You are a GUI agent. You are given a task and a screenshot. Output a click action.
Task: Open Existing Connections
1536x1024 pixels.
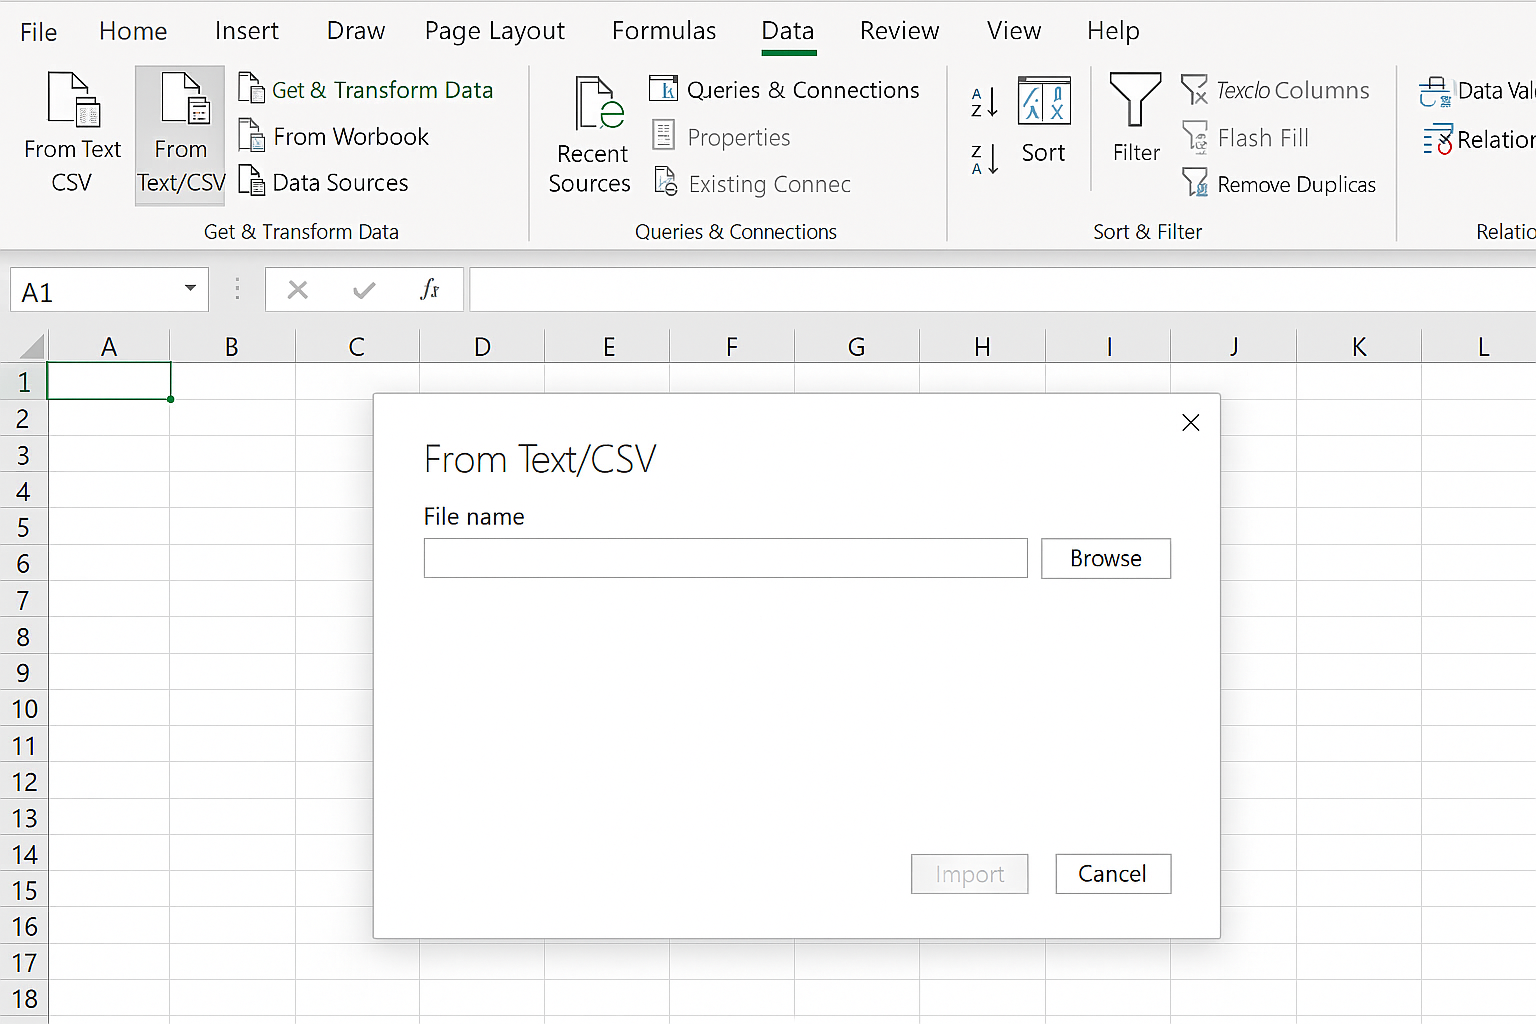[x=751, y=184]
